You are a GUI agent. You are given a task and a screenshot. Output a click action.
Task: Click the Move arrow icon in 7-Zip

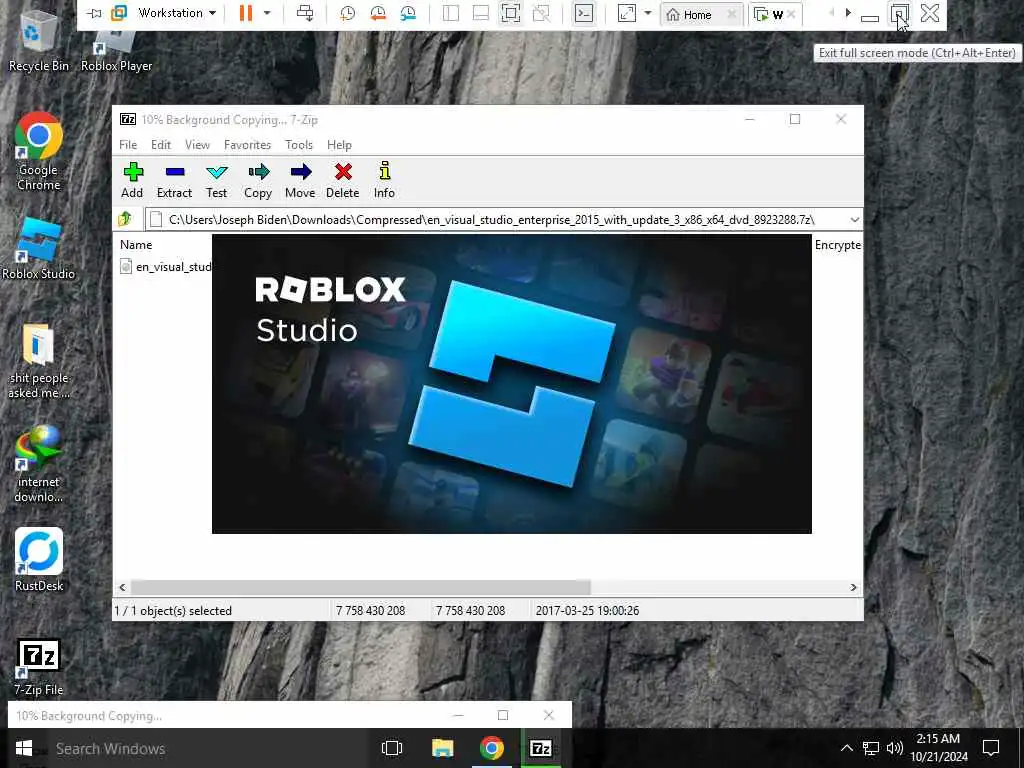pyautogui.click(x=300, y=180)
